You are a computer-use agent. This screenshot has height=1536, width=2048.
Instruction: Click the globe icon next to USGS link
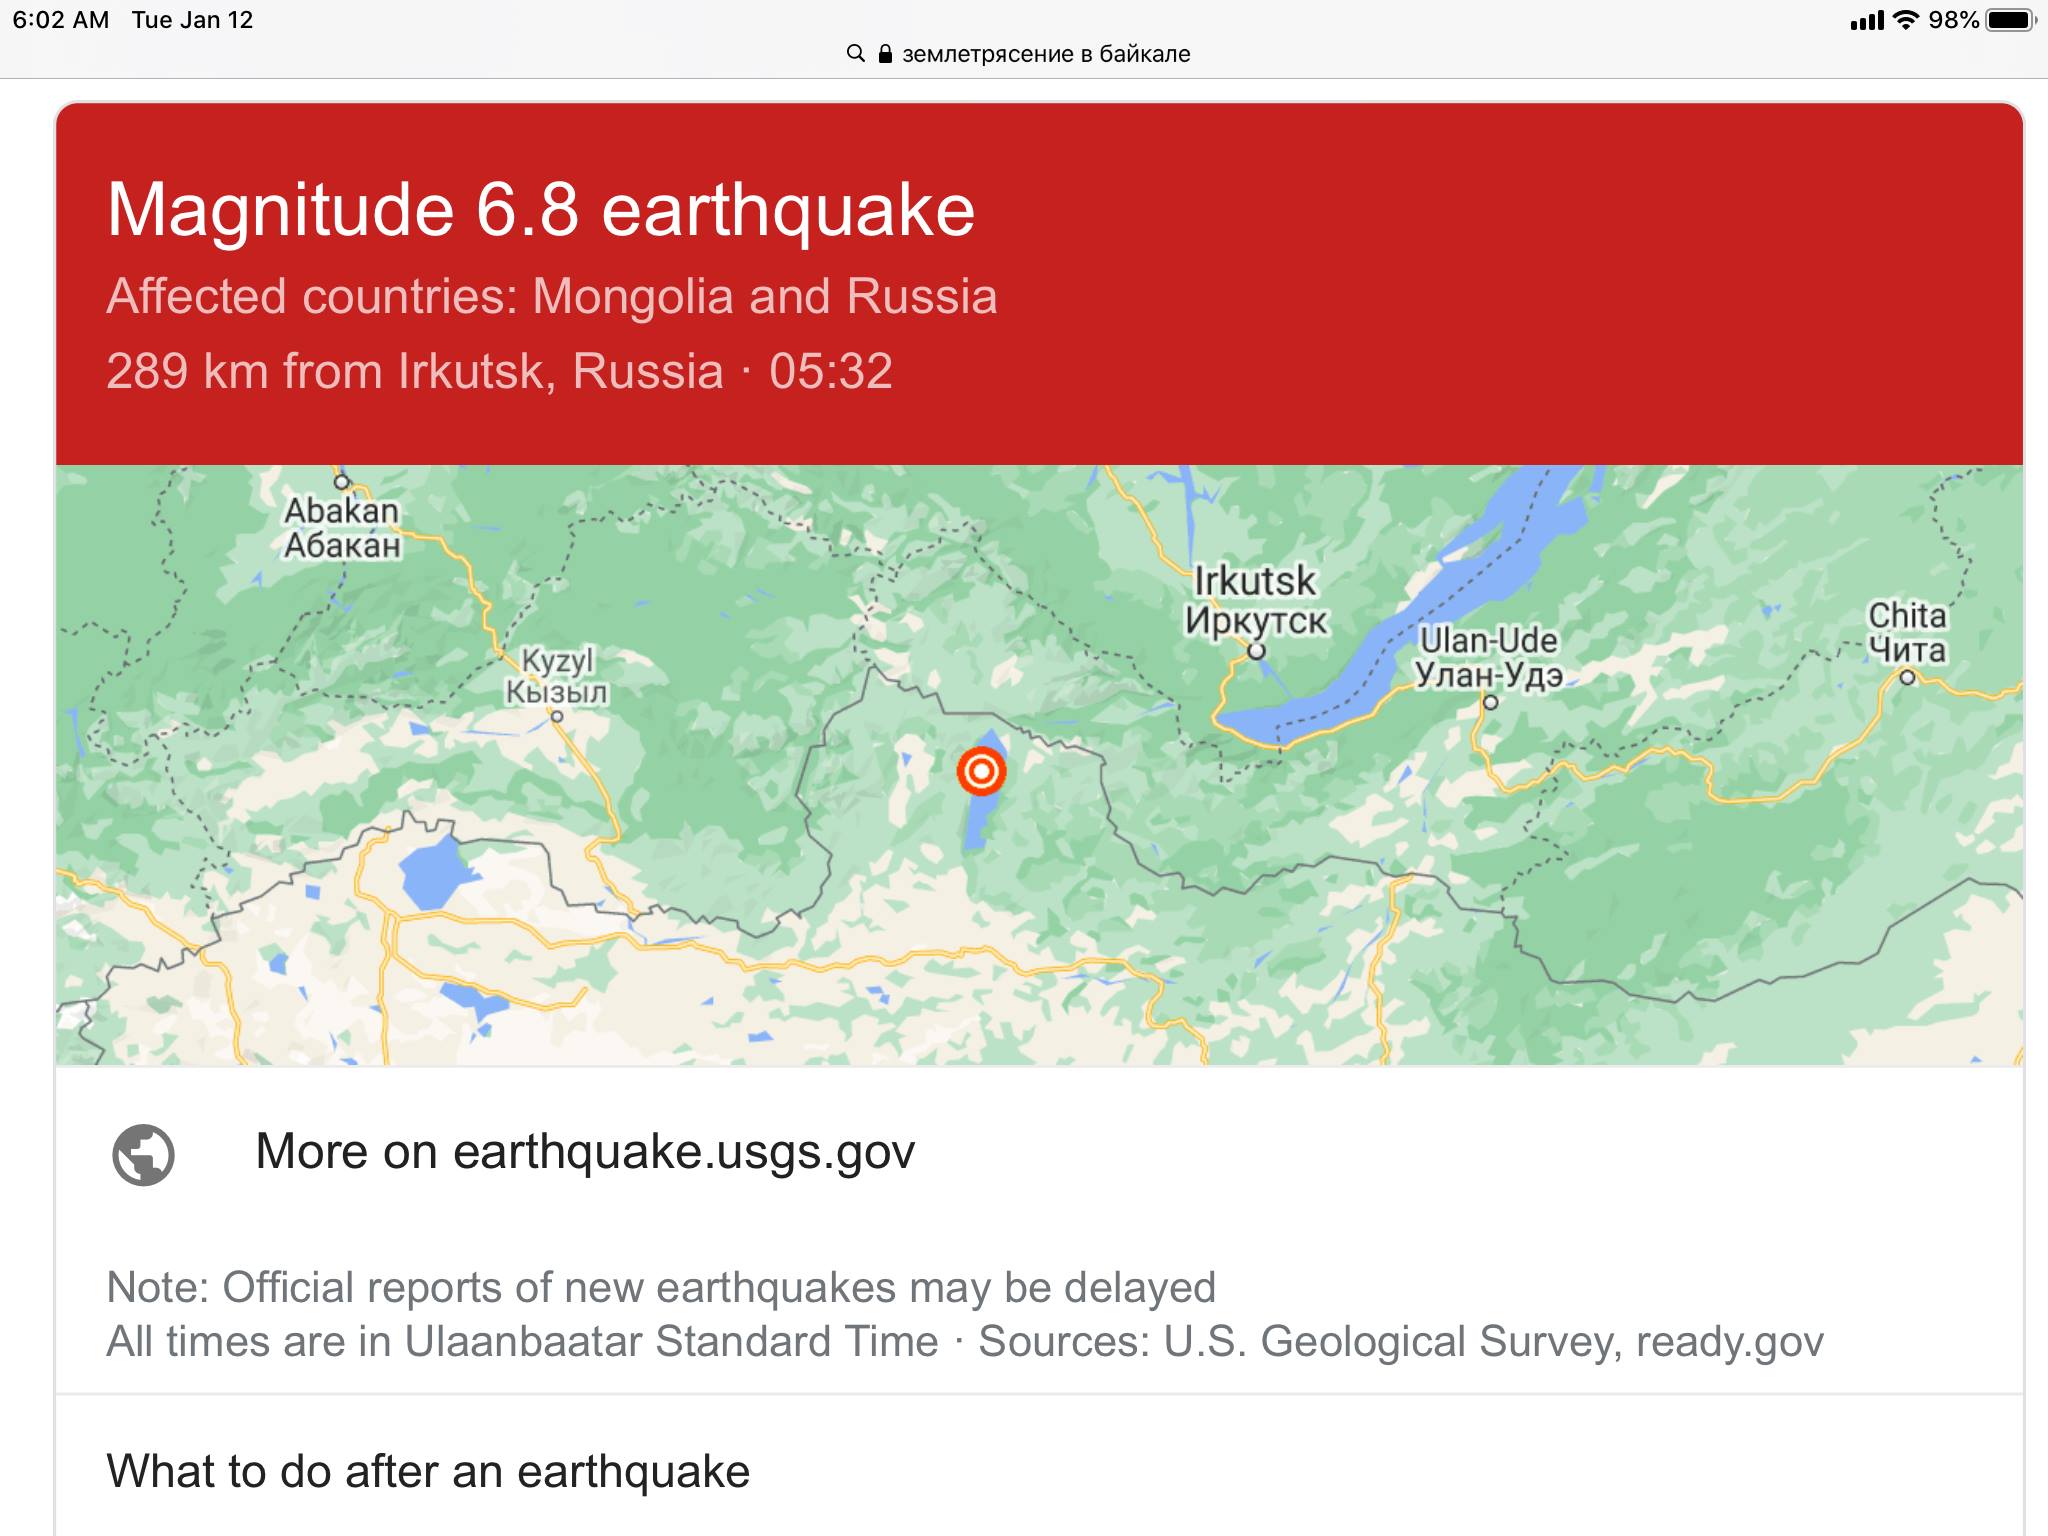[143, 1154]
